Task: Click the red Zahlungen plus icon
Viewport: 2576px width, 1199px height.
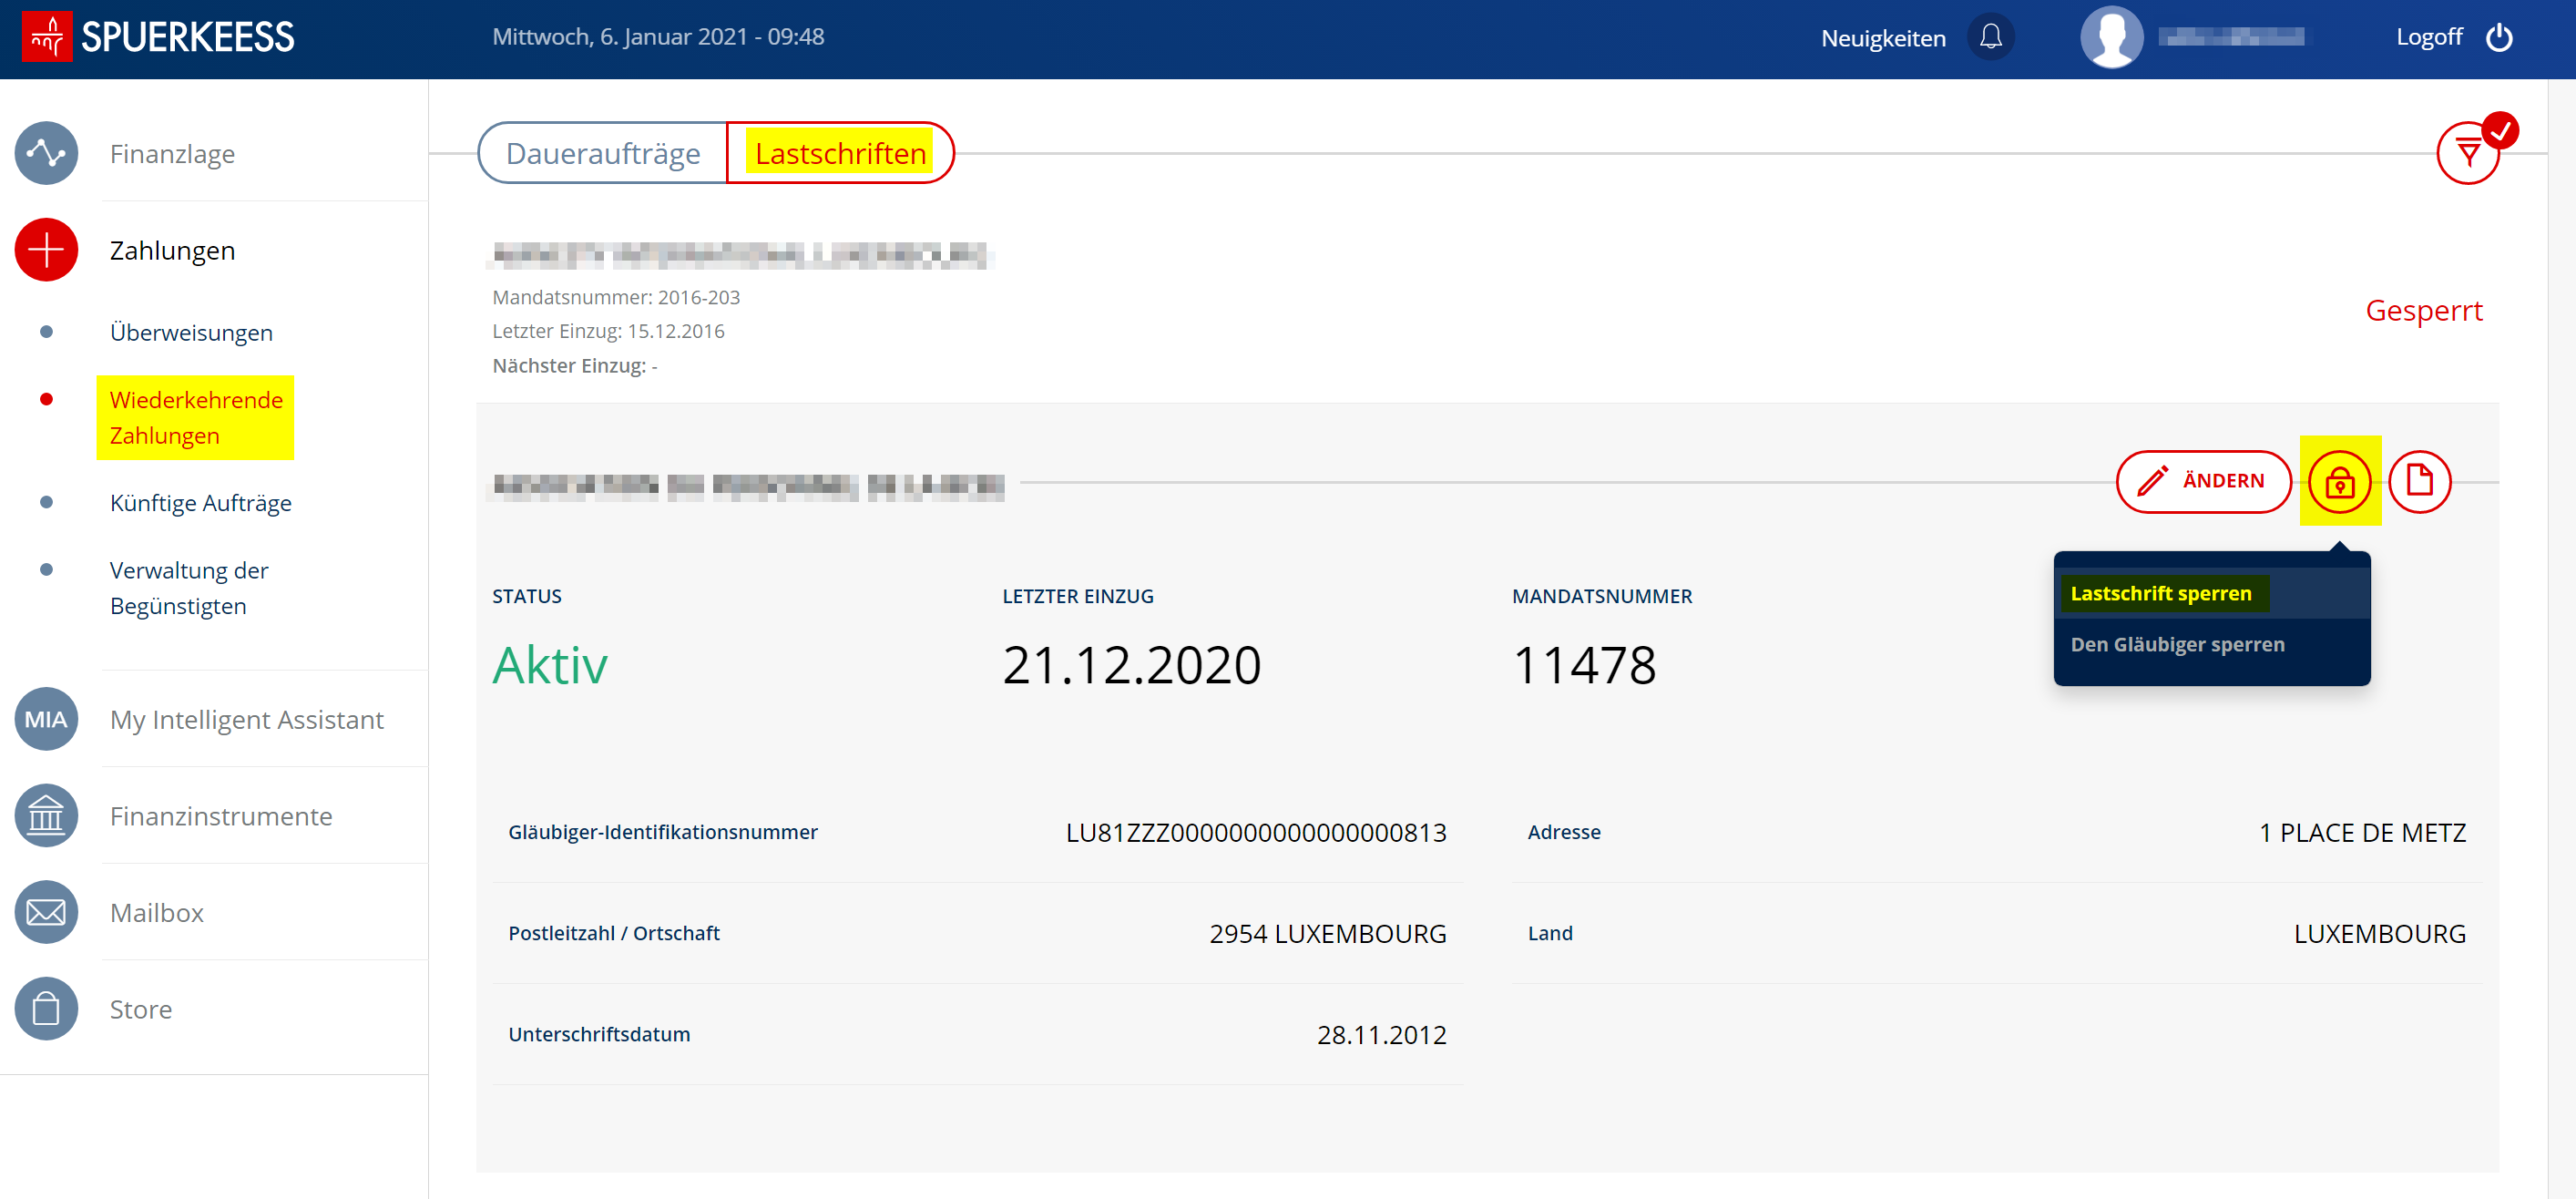Action: coord(46,250)
